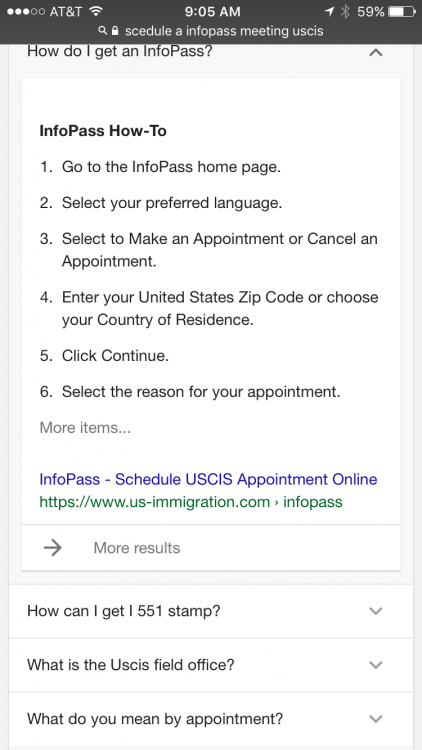Tap the lock icon in the address bar

114,32
